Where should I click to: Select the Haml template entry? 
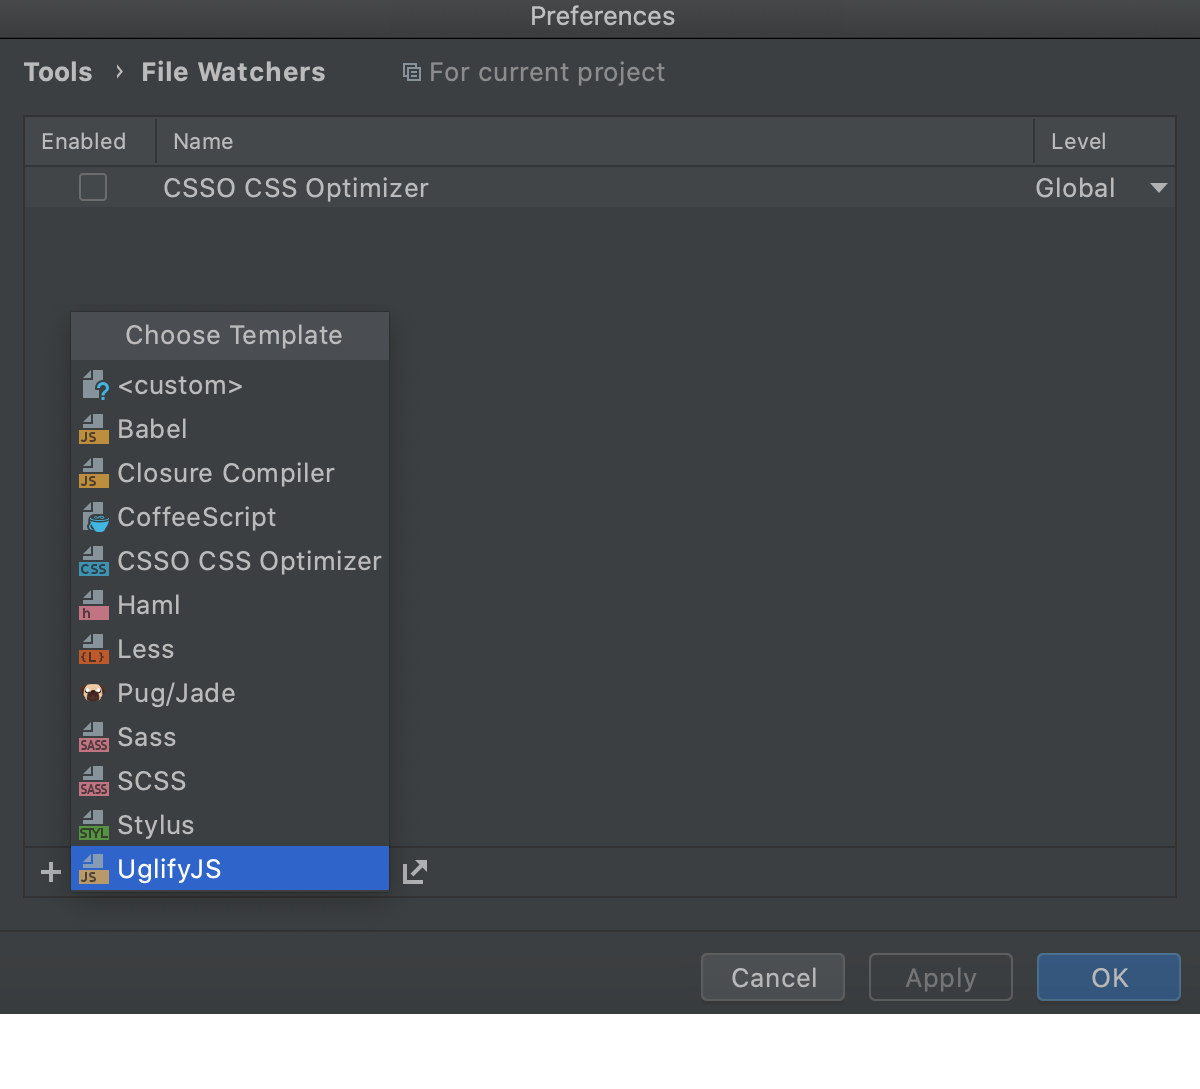click(x=149, y=604)
